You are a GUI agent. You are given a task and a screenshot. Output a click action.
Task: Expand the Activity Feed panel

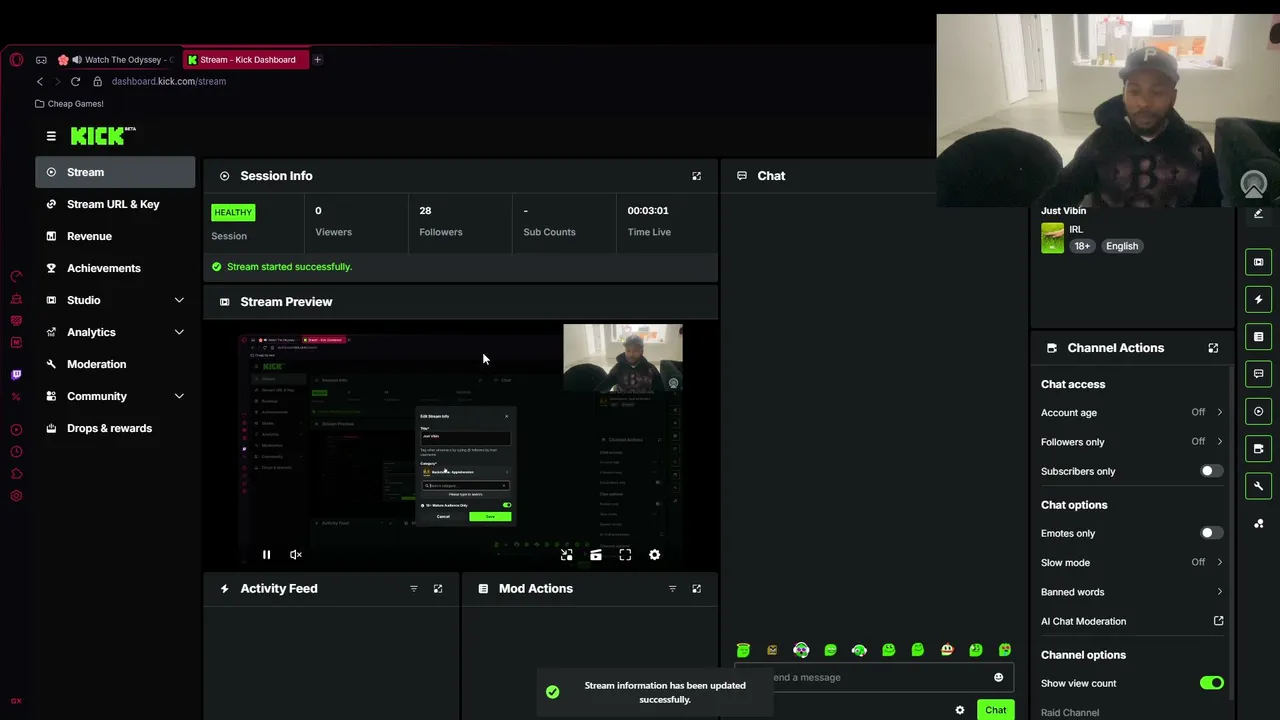pyautogui.click(x=438, y=589)
